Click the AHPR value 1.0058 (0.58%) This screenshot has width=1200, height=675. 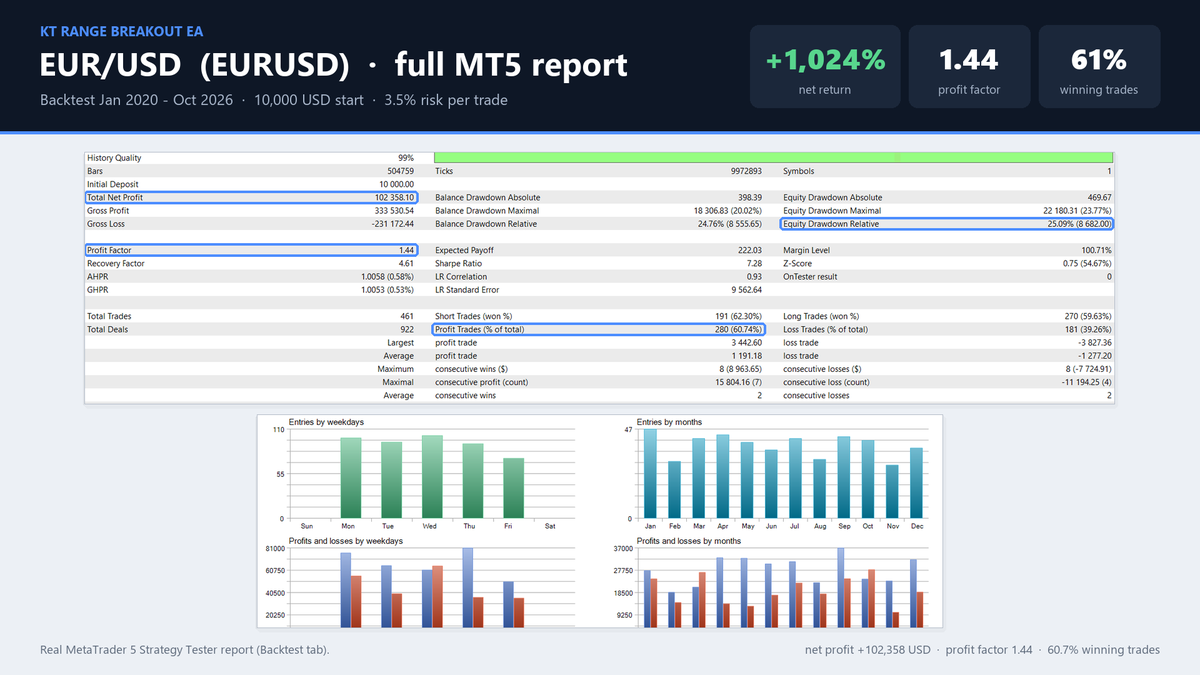click(x=387, y=276)
